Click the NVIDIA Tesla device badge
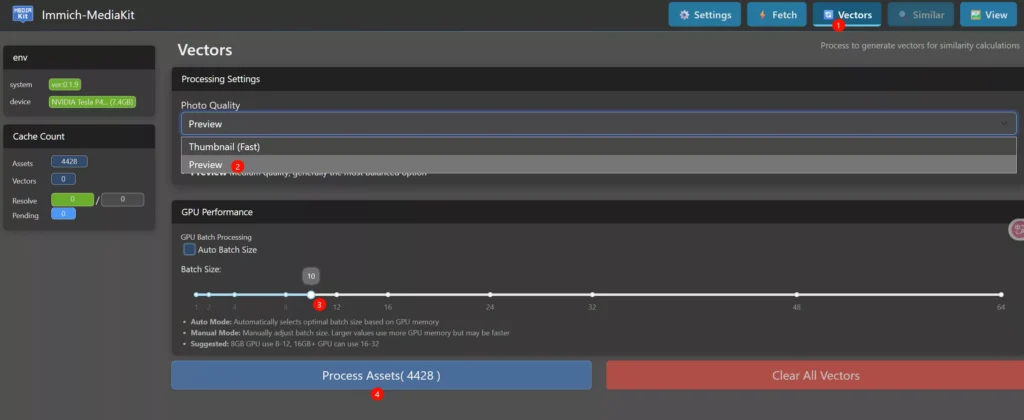This screenshot has height=420, width=1024. (92, 101)
